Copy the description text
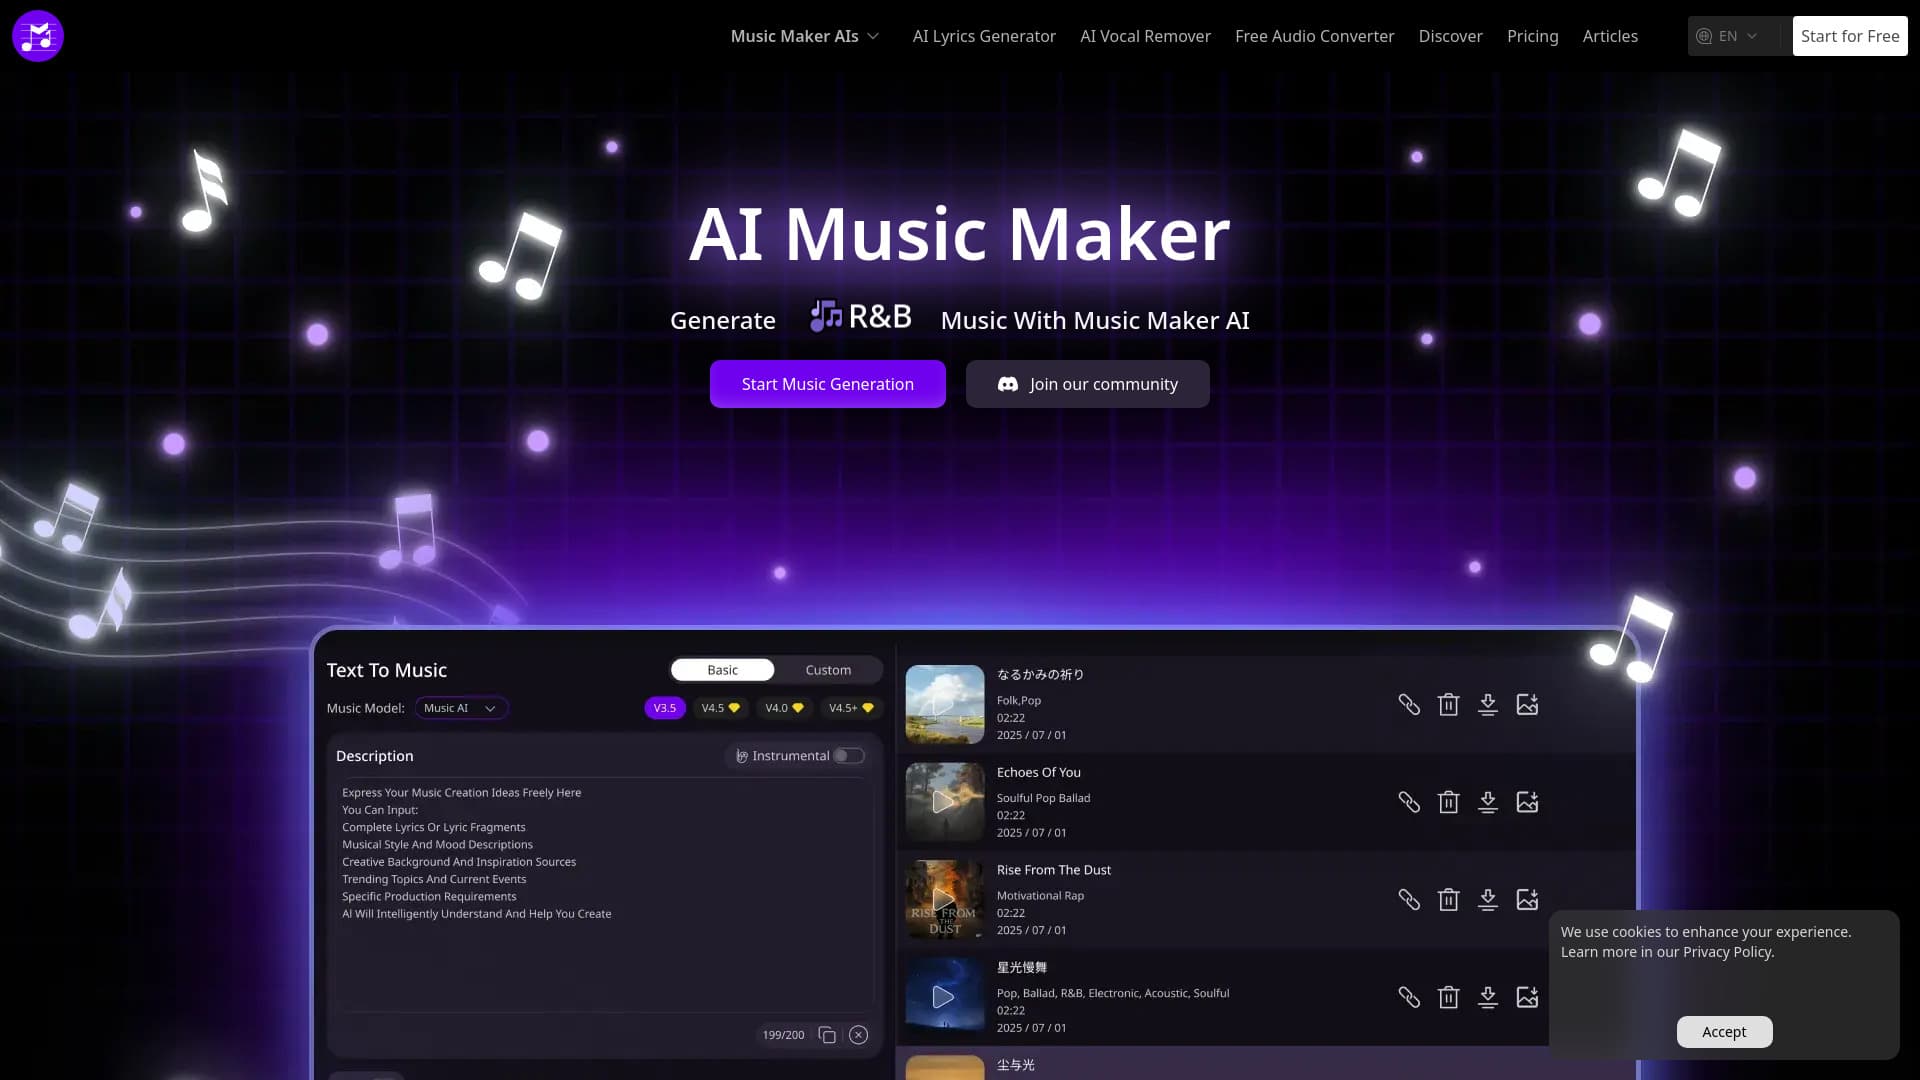The image size is (1920, 1080). [827, 1034]
